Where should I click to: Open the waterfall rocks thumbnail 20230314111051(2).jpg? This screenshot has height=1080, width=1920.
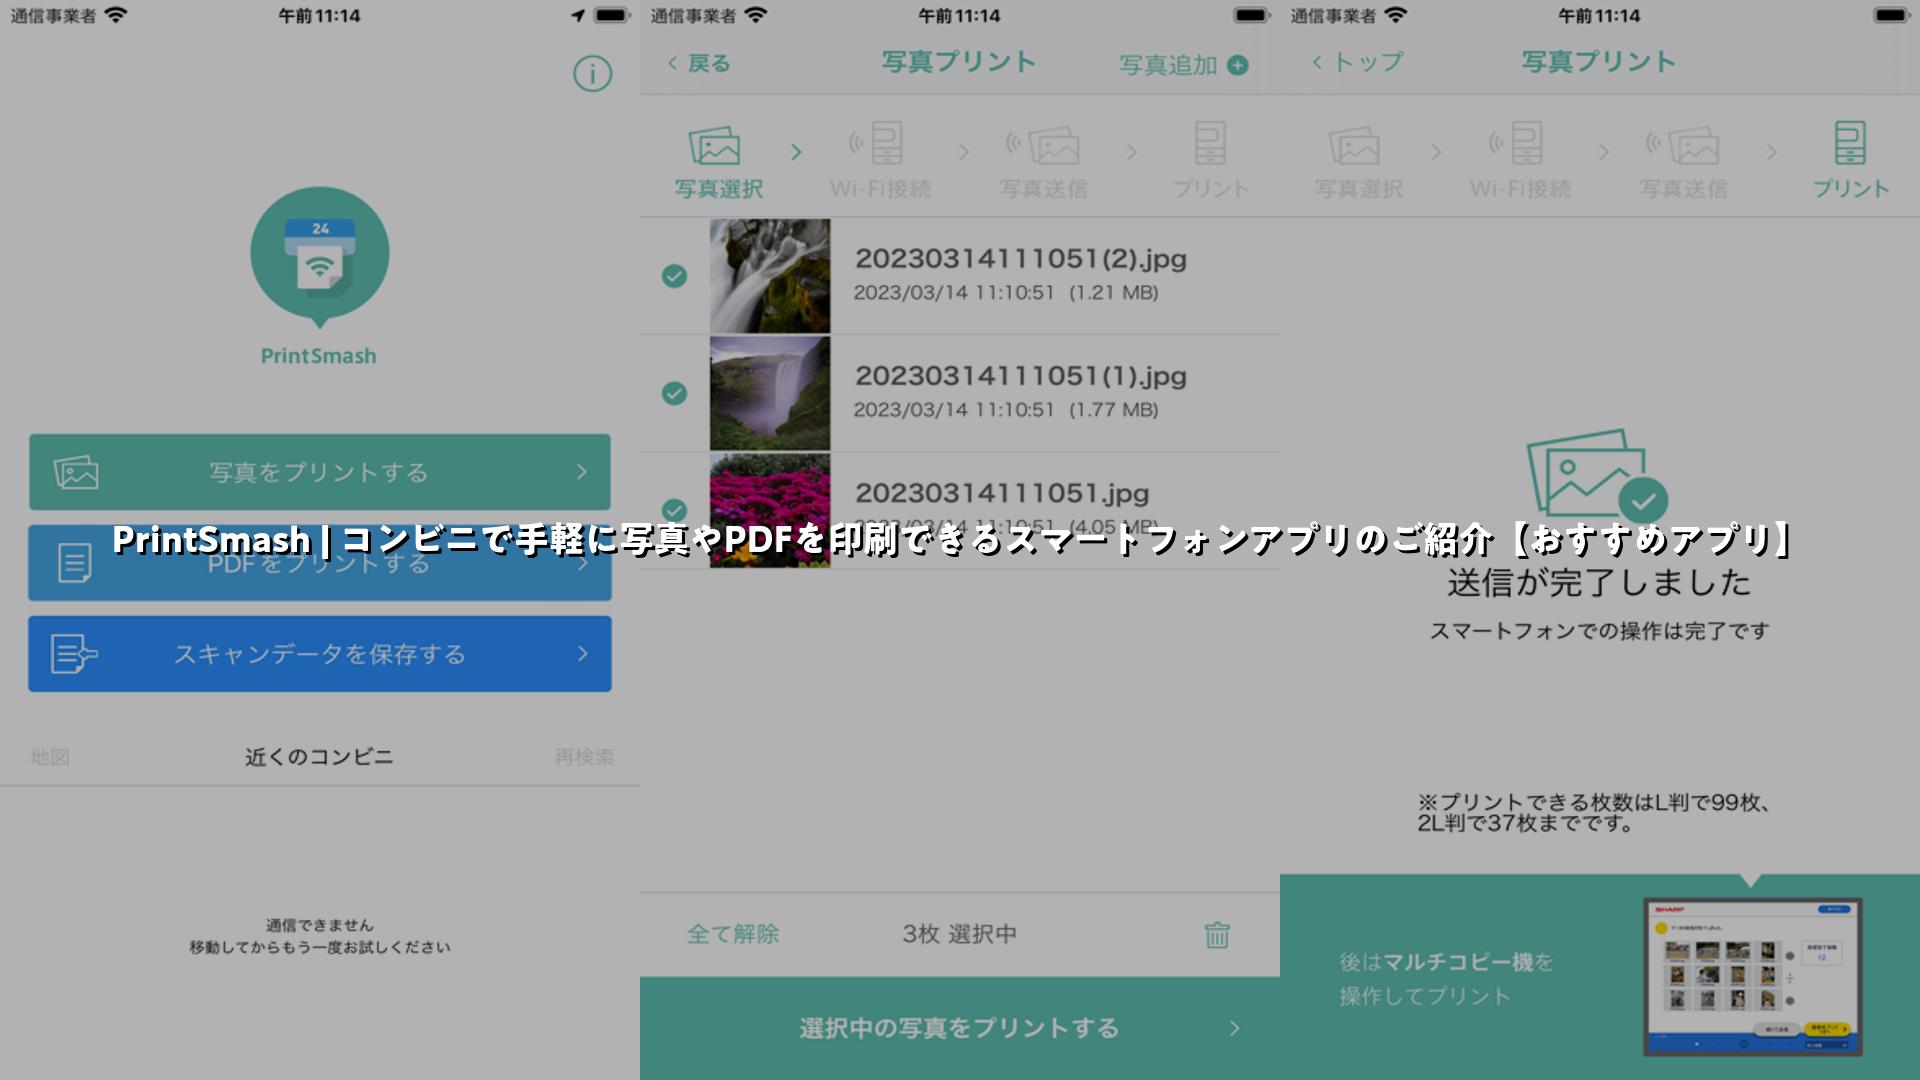tap(770, 276)
